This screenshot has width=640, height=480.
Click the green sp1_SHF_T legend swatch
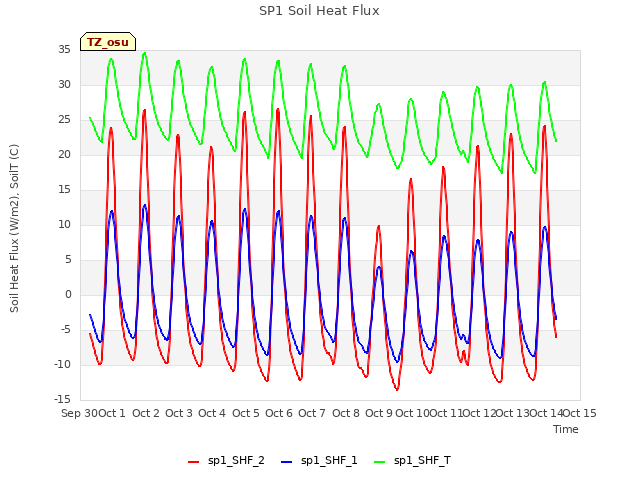pyautogui.click(x=380, y=462)
